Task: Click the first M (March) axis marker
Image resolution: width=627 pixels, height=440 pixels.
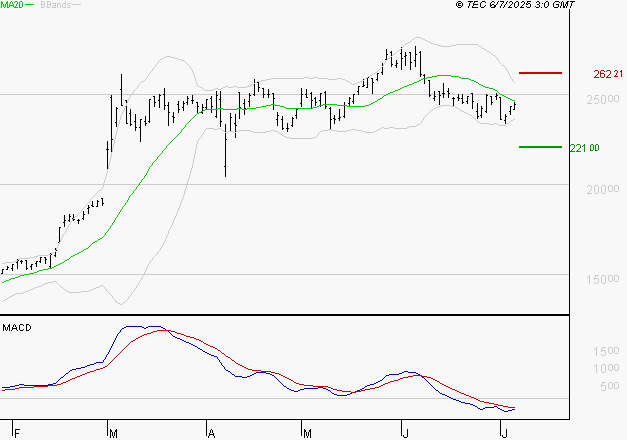Action: click(113, 433)
